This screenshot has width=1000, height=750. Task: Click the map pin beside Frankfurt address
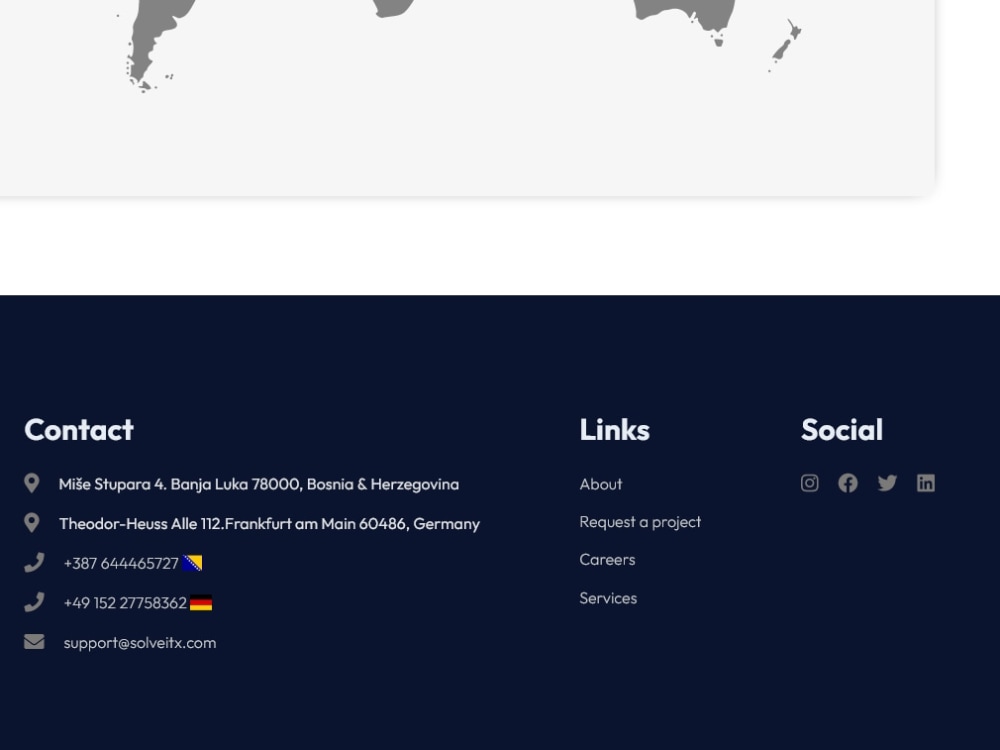[x=31, y=523]
